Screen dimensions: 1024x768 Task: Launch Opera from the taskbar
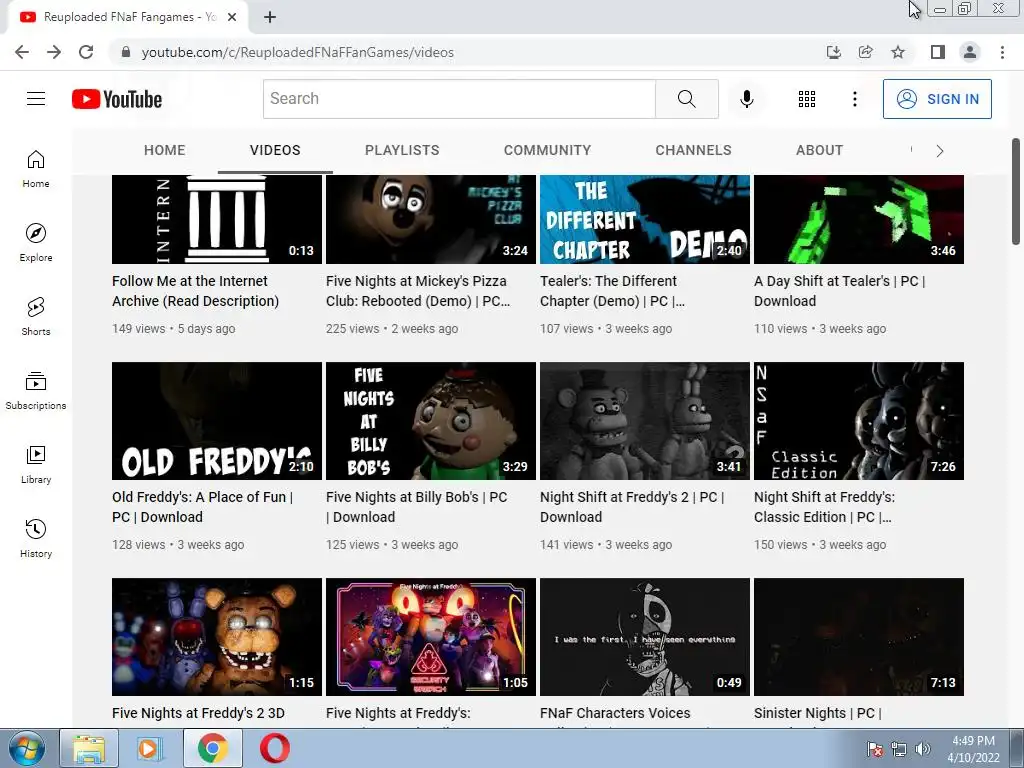pos(274,748)
